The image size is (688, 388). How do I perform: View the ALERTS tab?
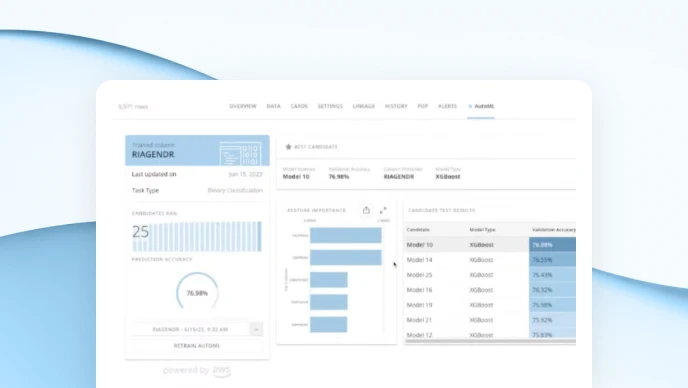click(448, 106)
